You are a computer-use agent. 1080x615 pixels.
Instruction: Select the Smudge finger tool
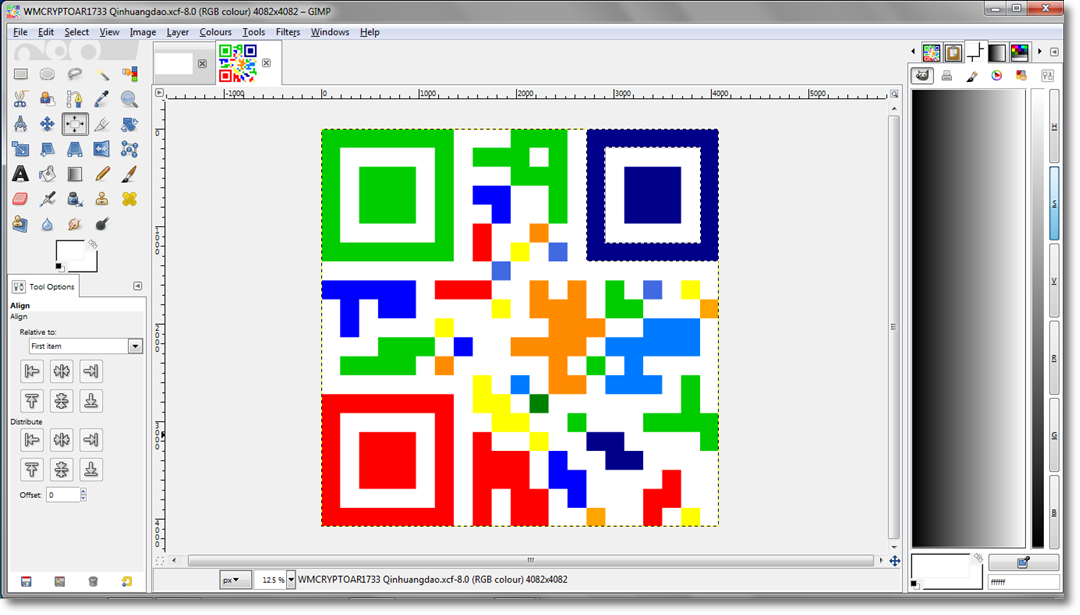pyautogui.click(x=74, y=224)
